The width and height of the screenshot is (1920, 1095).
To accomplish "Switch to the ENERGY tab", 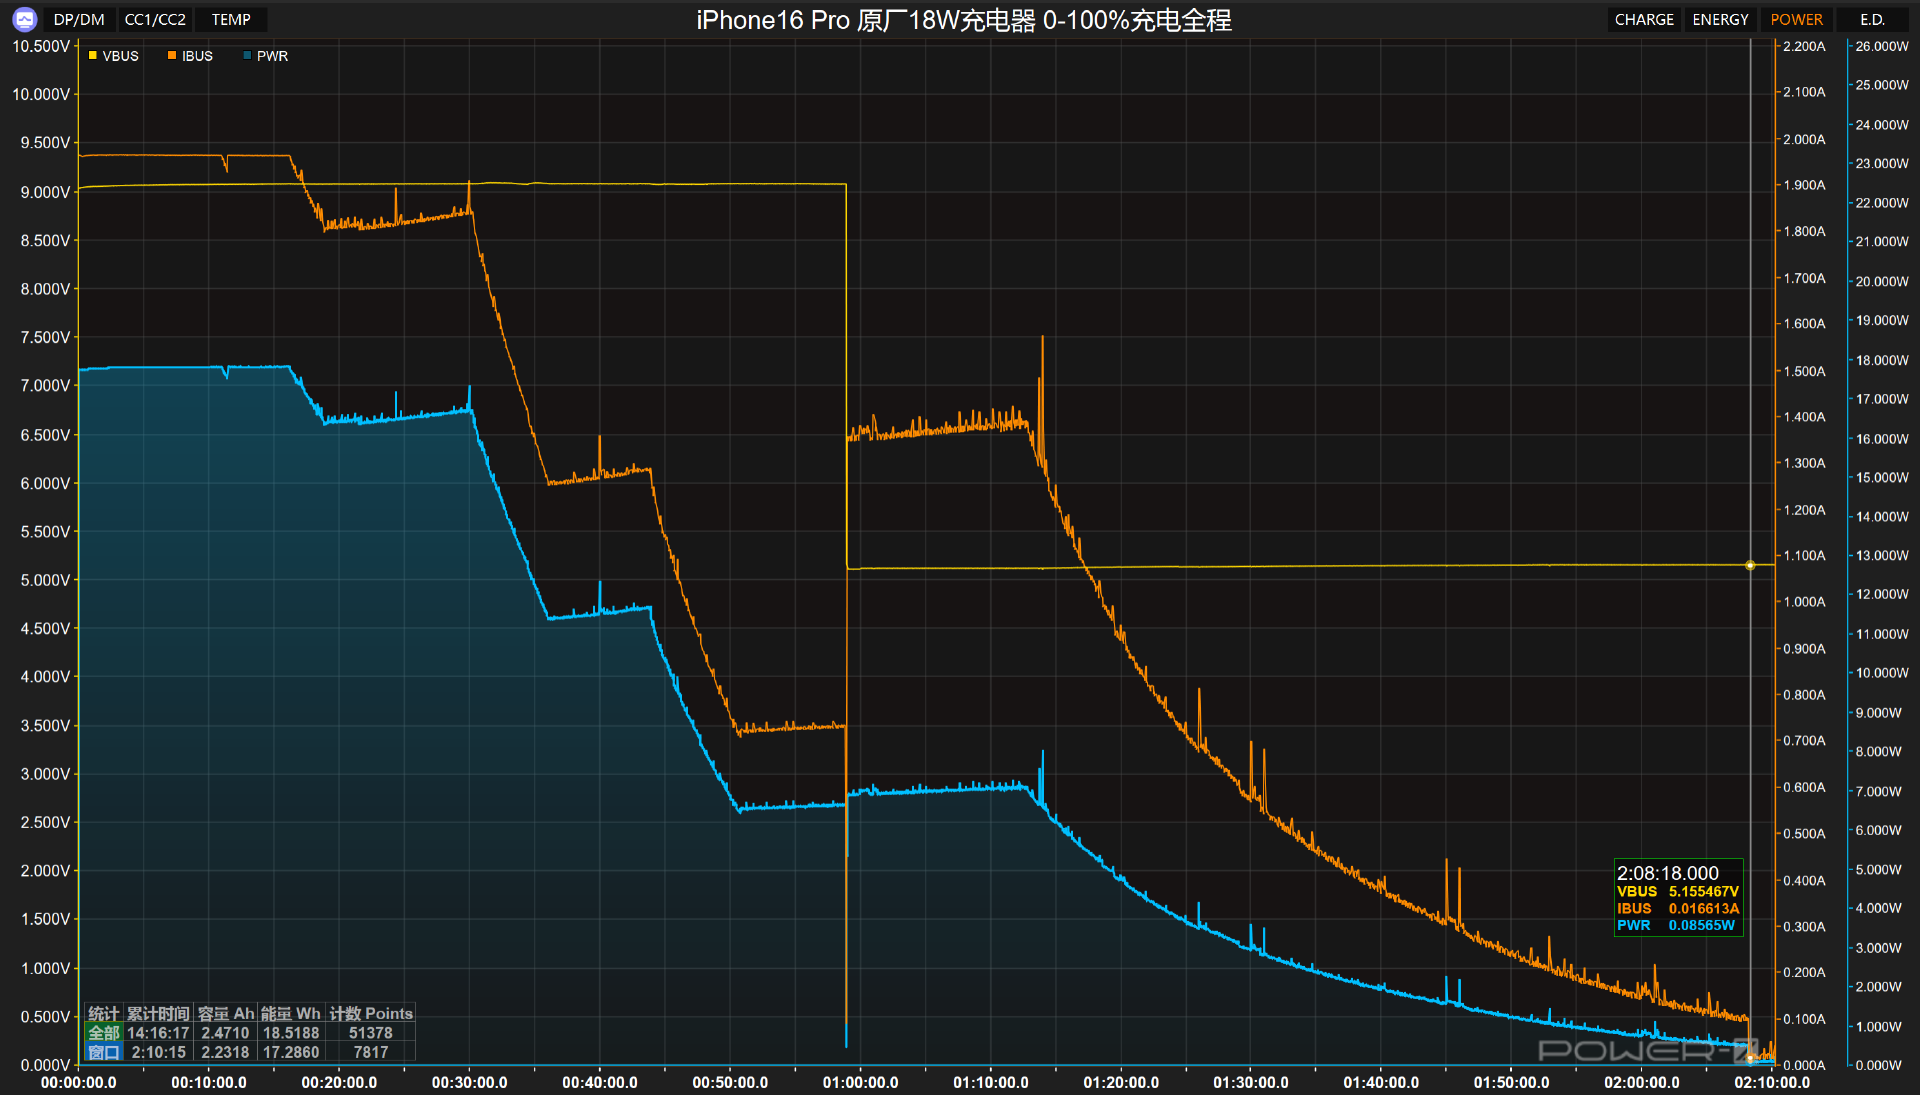I will [1720, 19].
